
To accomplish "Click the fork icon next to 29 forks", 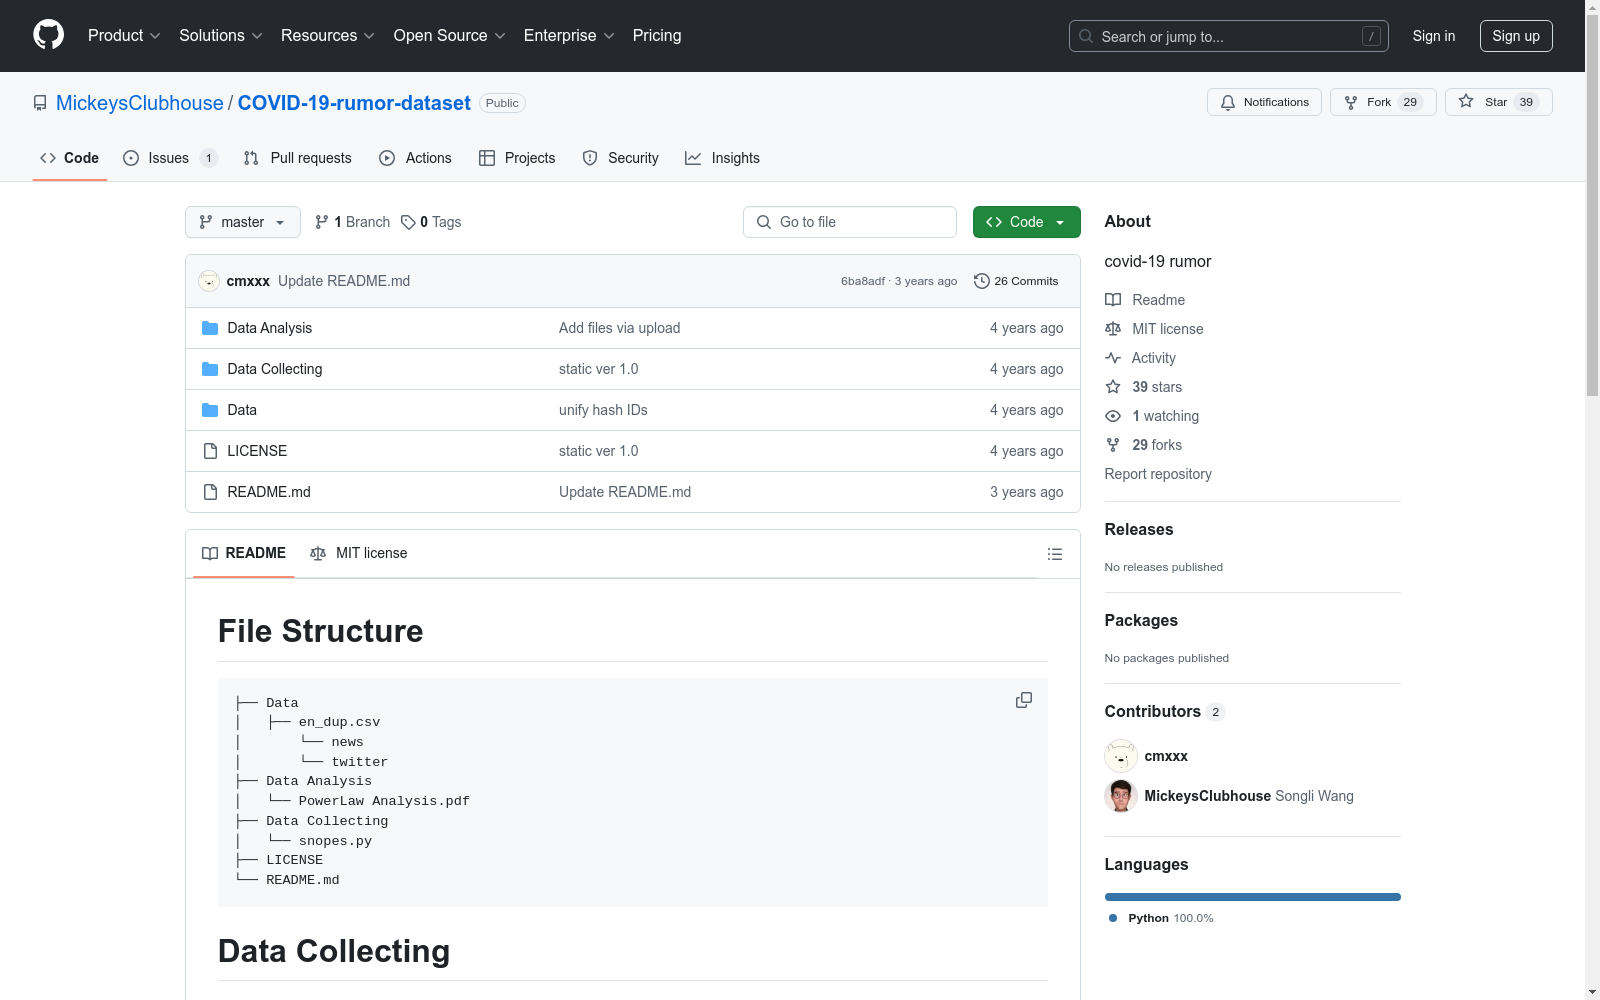I will point(1113,445).
